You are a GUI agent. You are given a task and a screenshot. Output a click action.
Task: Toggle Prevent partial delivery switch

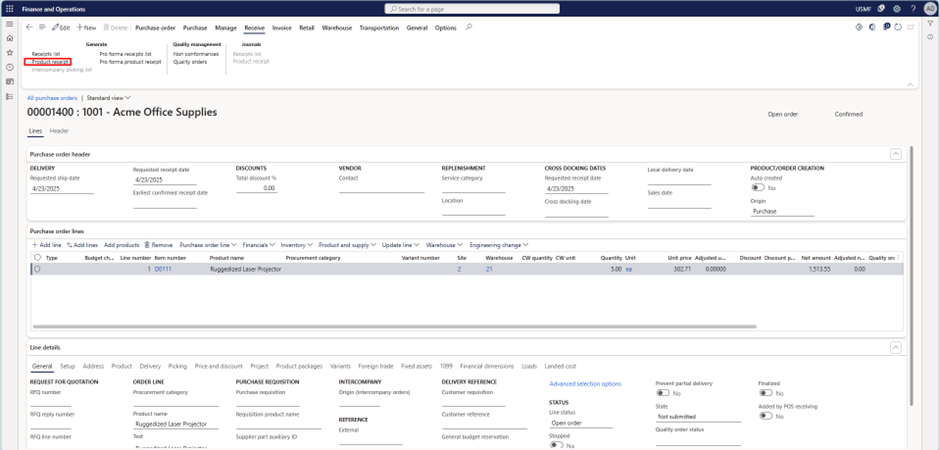(663, 394)
